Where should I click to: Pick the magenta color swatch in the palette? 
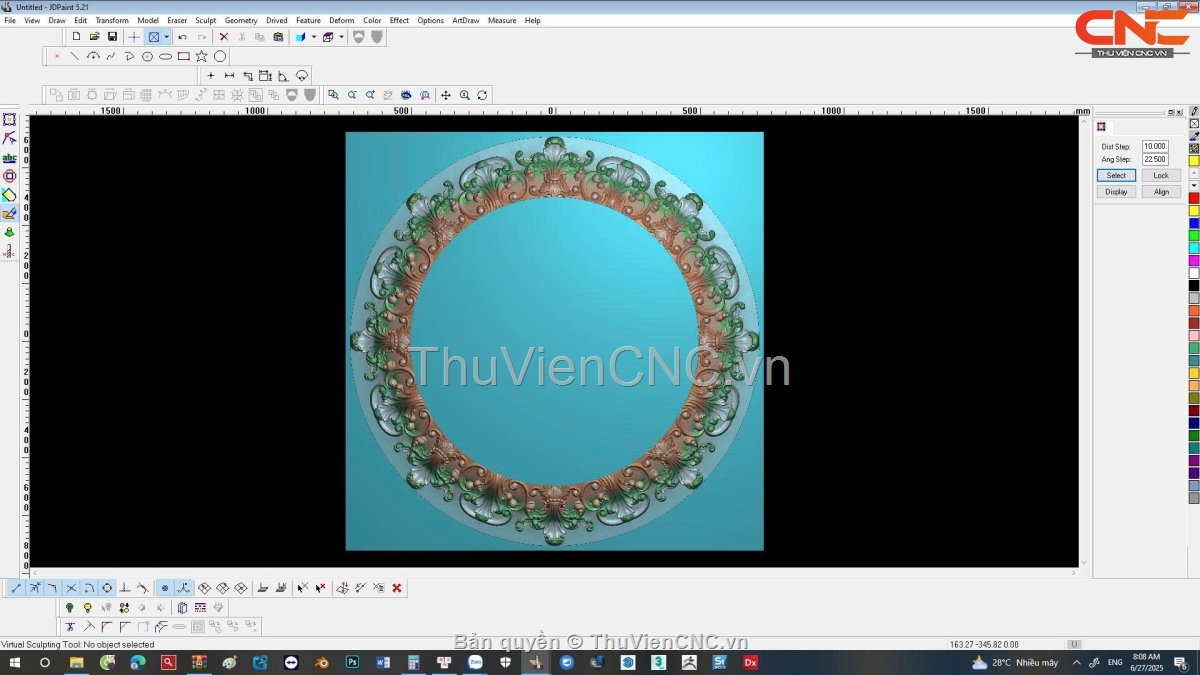(x=1194, y=260)
